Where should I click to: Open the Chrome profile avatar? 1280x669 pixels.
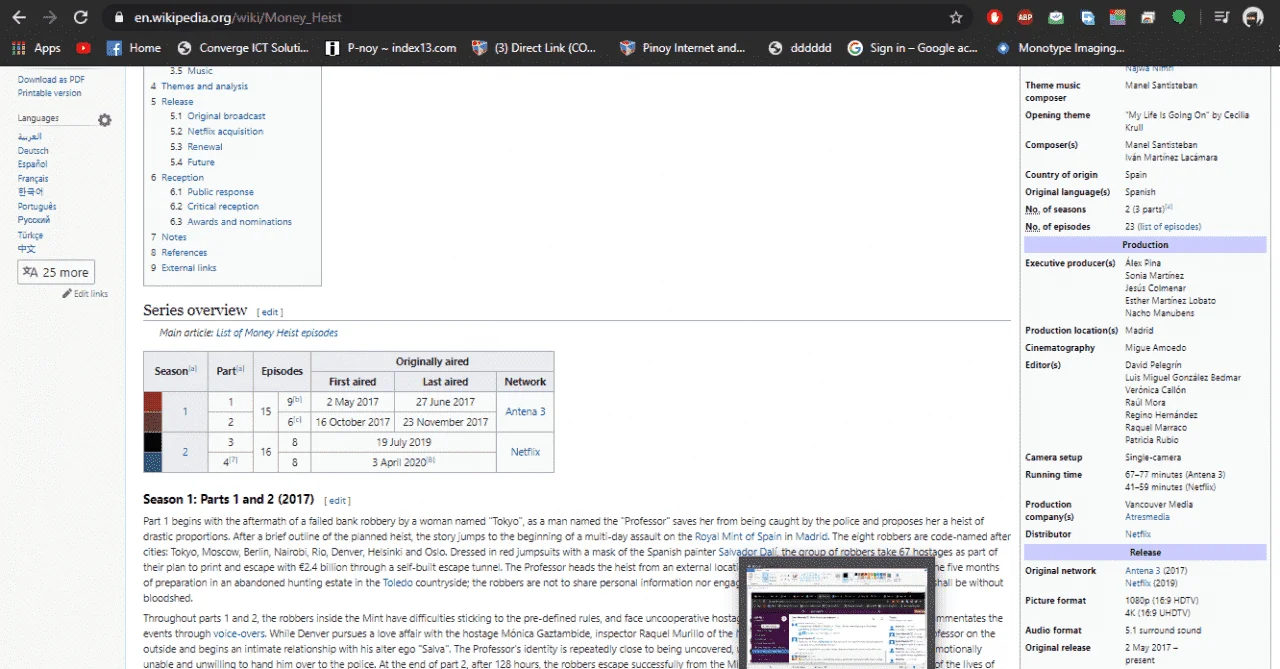point(1253,17)
